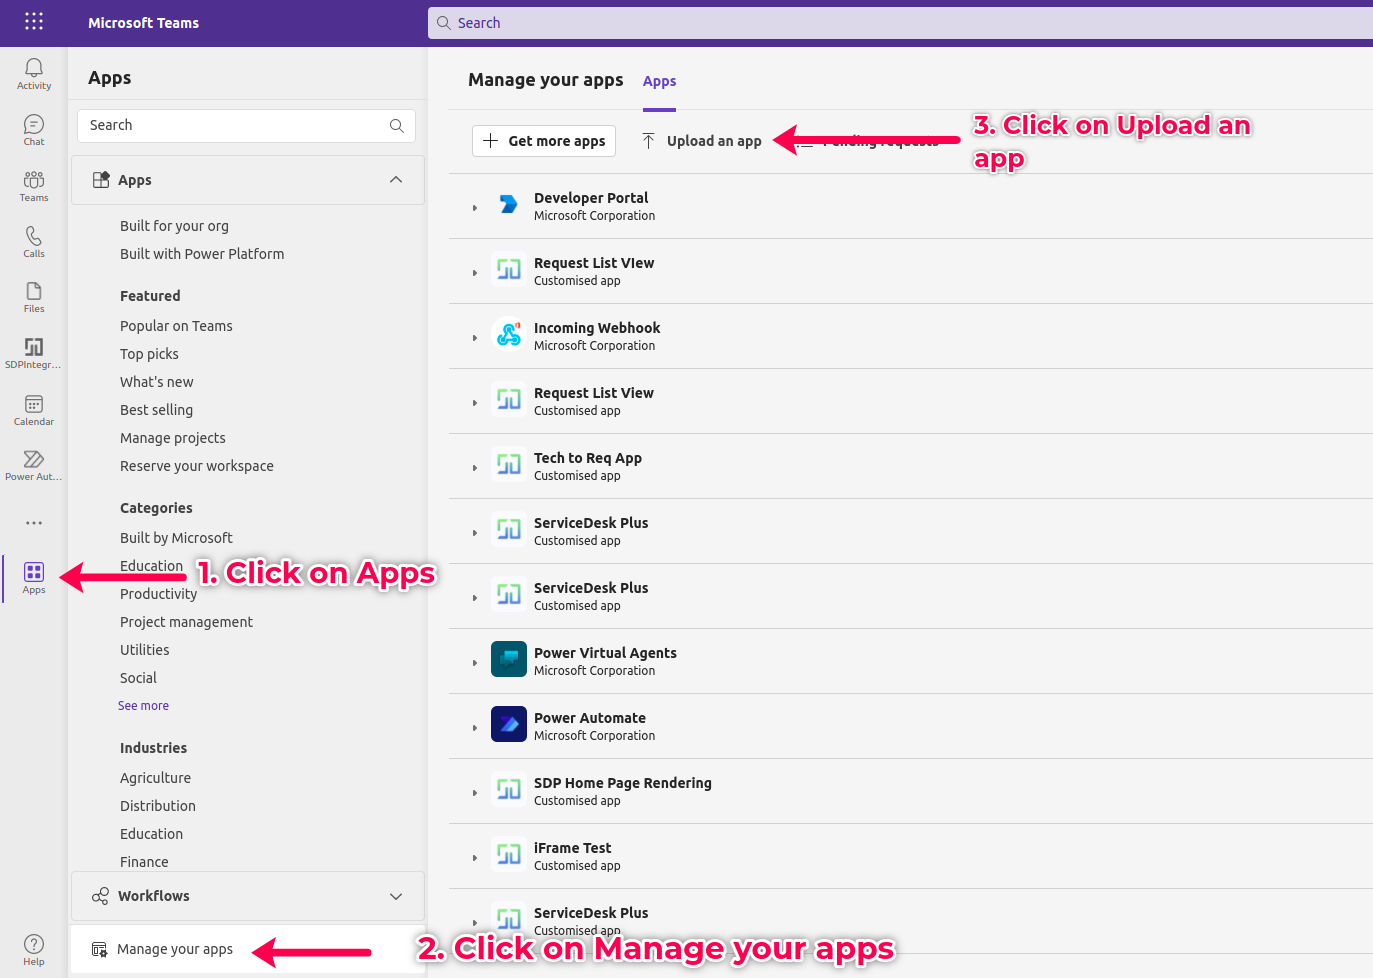Expand the Power Virtual Agents row
The height and width of the screenshot is (978, 1373).
click(475, 663)
